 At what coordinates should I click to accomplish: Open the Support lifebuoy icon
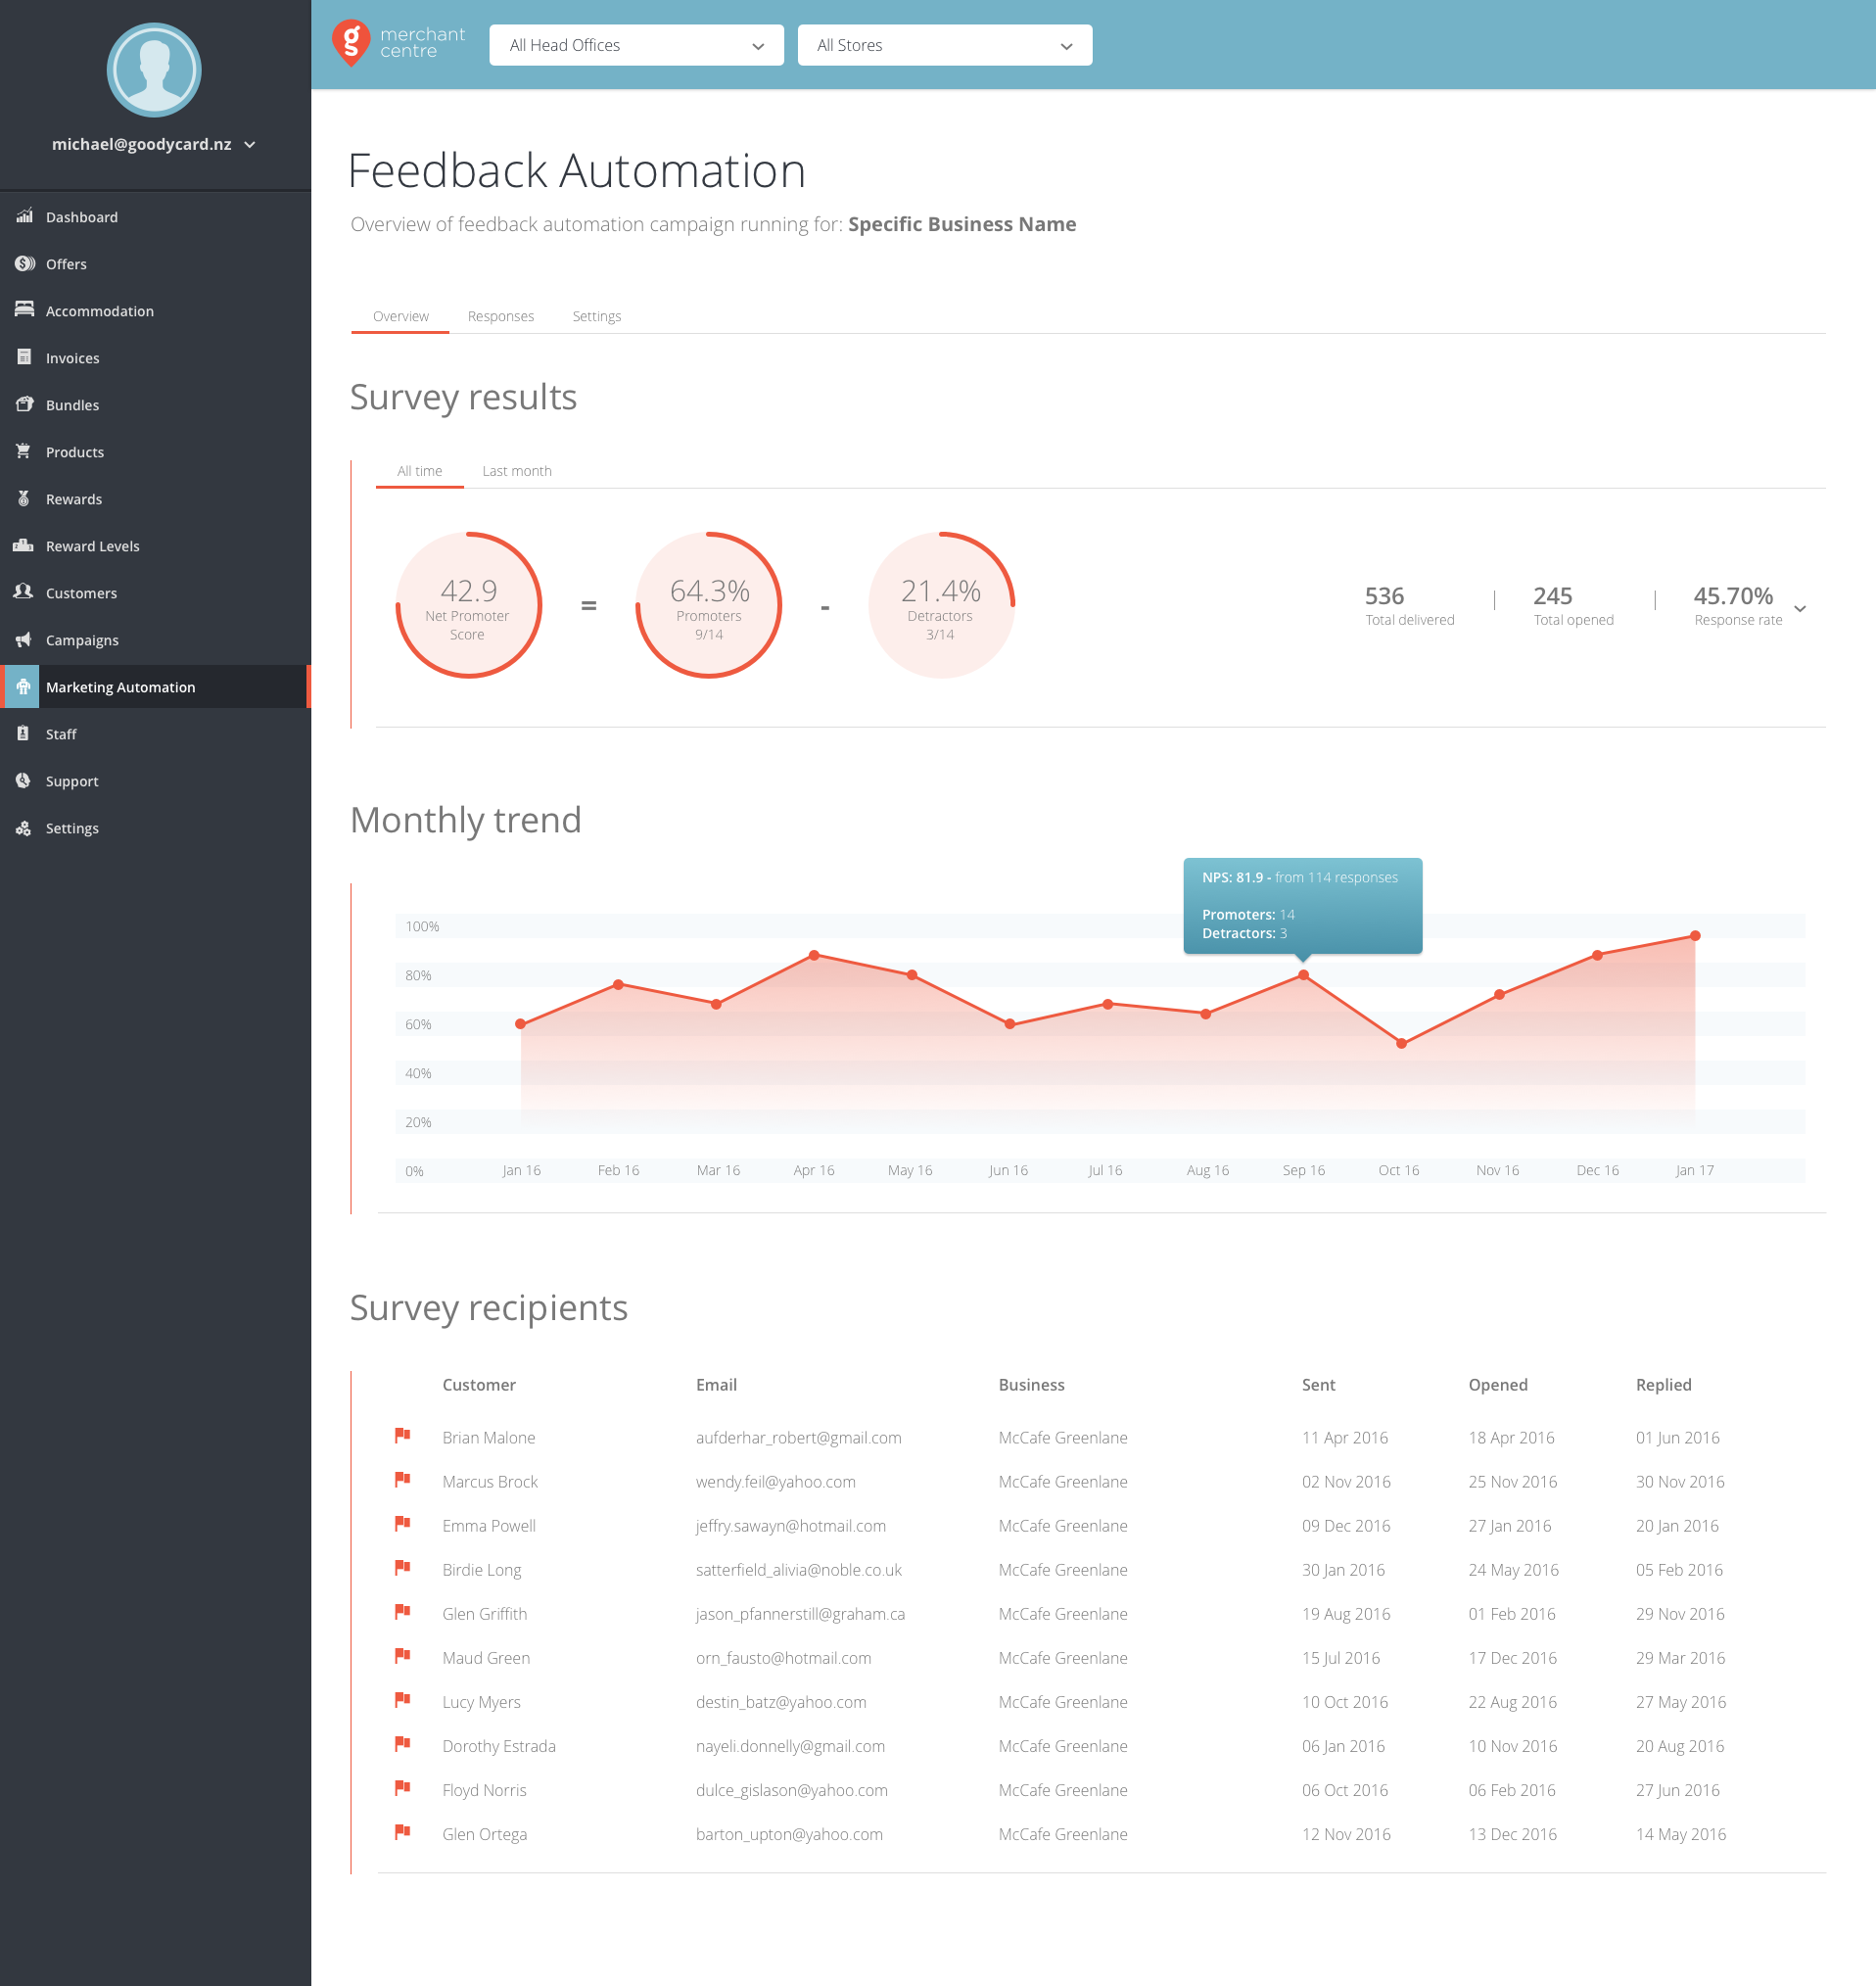(24, 780)
